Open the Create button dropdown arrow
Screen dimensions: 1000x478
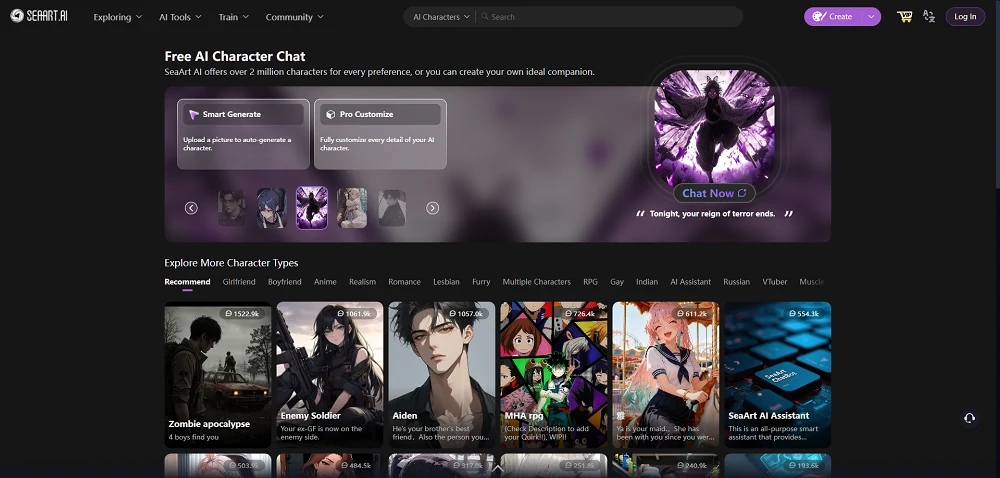pyautogui.click(x=871, y=17)
